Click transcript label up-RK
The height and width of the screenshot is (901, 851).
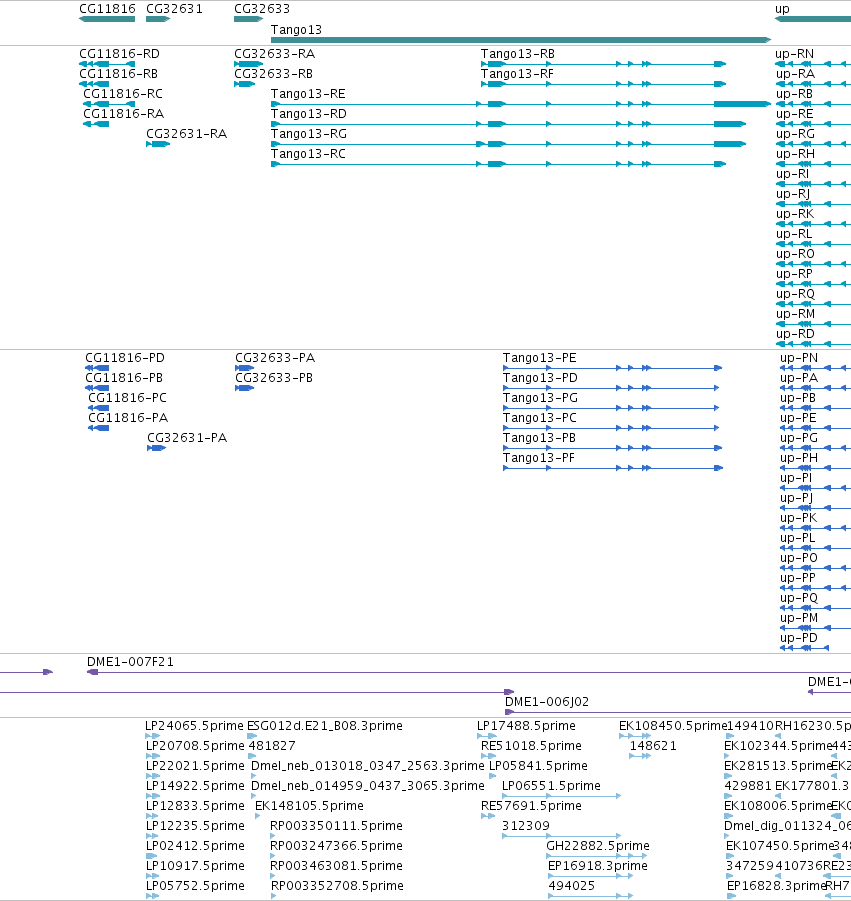795,214
